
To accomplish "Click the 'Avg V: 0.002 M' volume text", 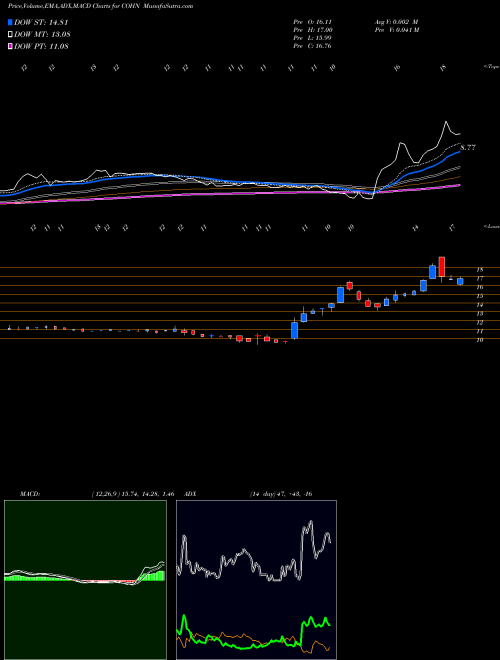I will click(x=396, y=22).
